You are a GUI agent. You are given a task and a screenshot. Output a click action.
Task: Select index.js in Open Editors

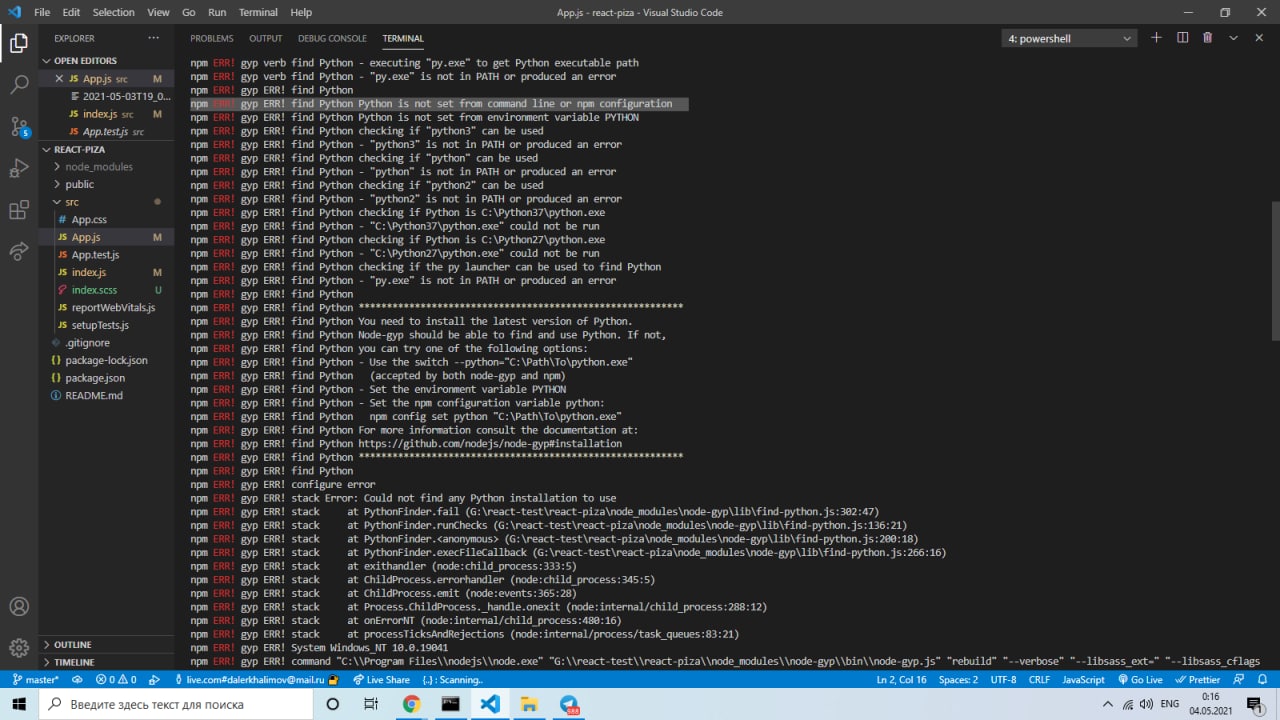(x=106, y=114)
